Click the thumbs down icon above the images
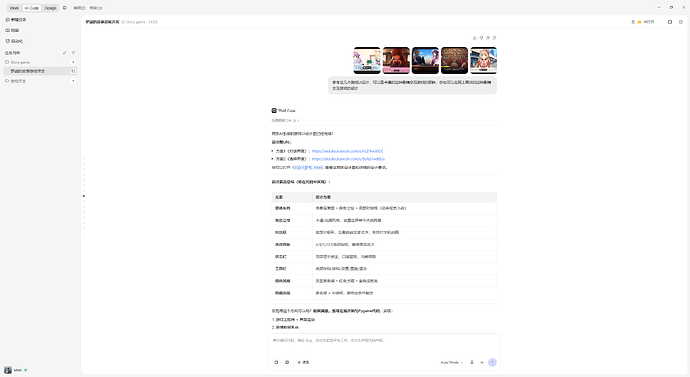The image size is (690, 377). (481, 38)
